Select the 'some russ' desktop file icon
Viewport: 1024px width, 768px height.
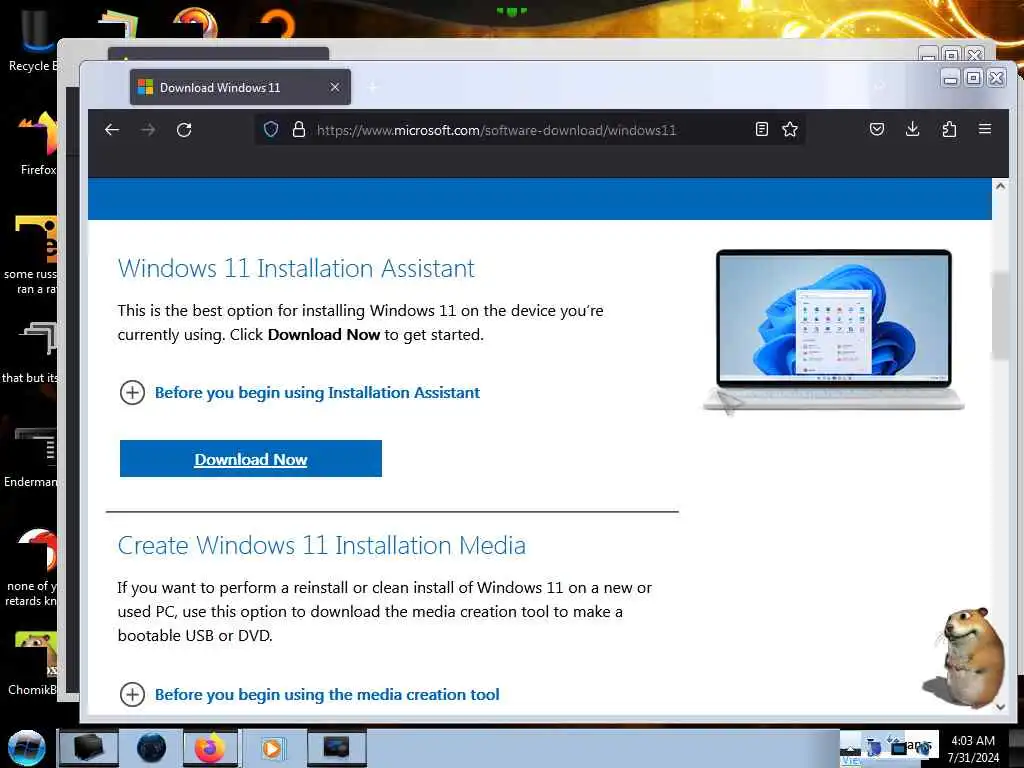coord(31,255)
